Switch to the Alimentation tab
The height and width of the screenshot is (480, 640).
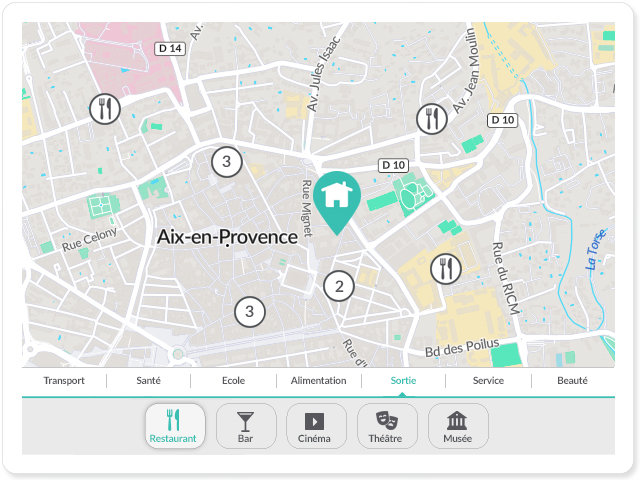319,381
